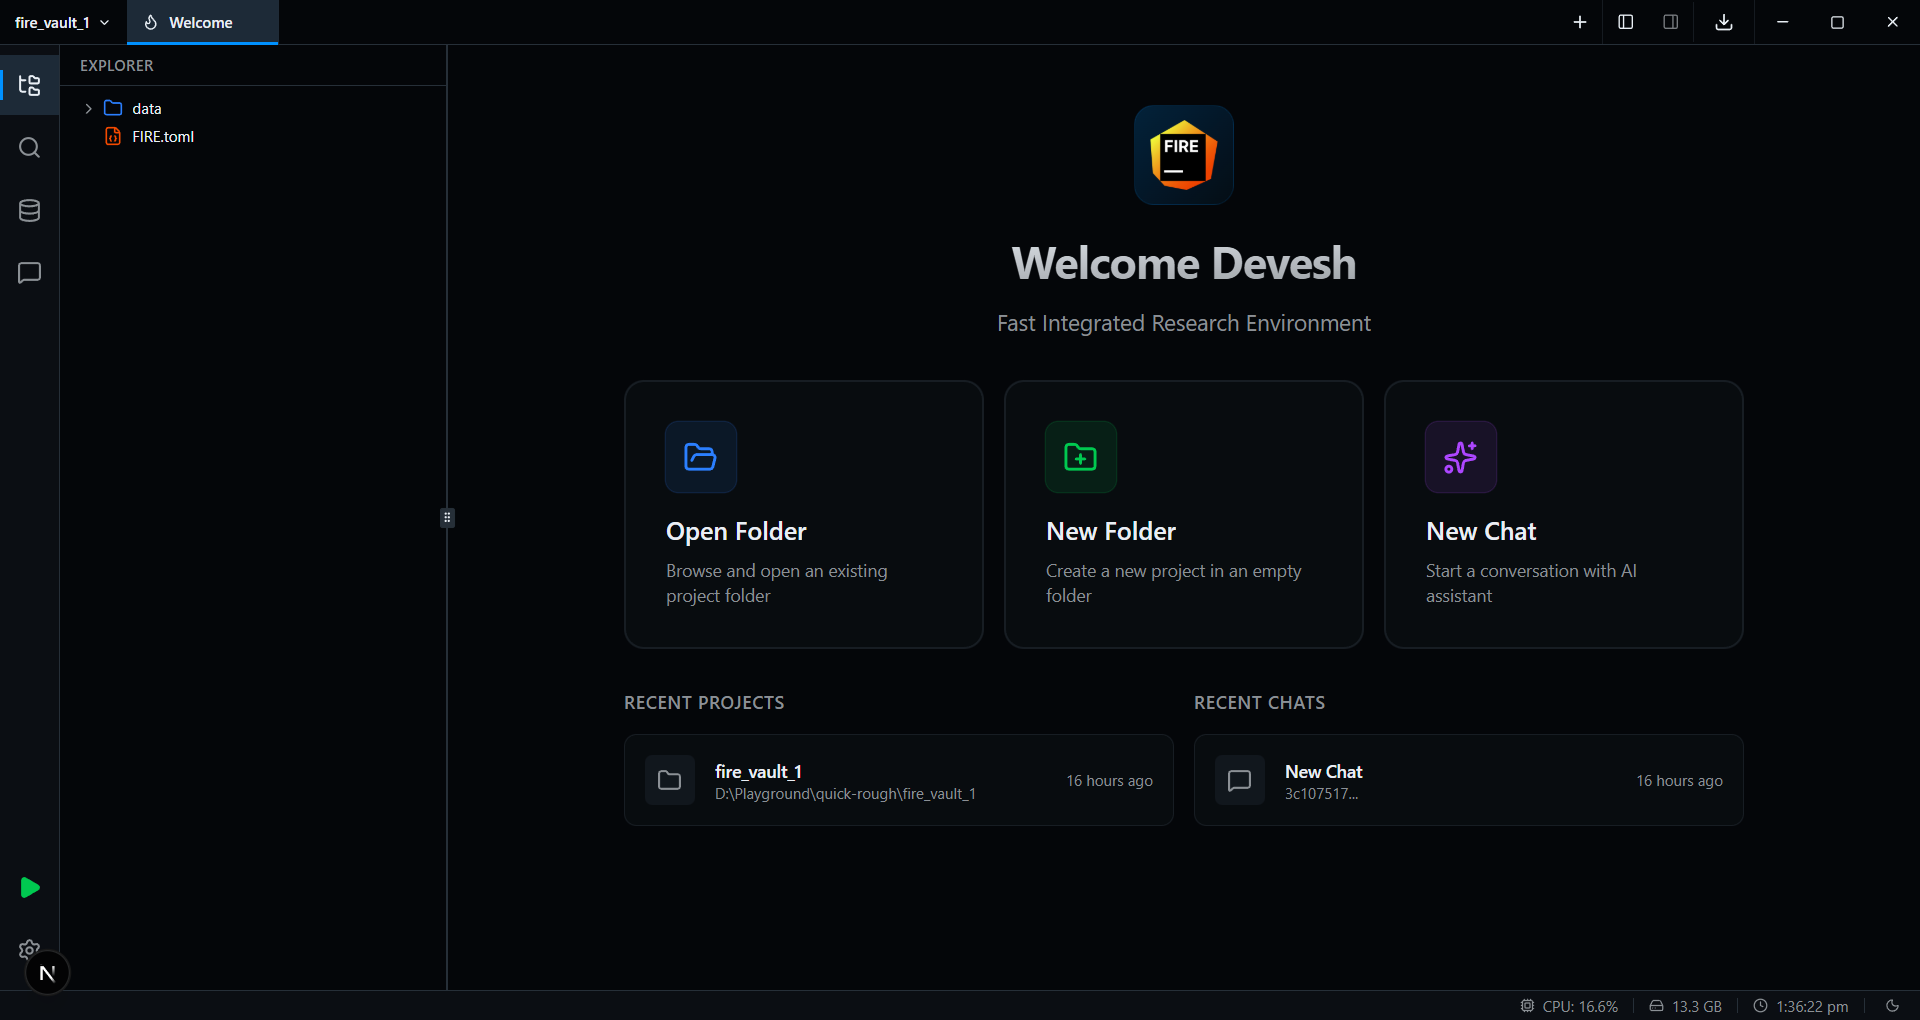Image resolution: width=1920 pixels, height=1020 pixels.
Task: Select the Search icon in the sidebar
Action: click(29, 147)
